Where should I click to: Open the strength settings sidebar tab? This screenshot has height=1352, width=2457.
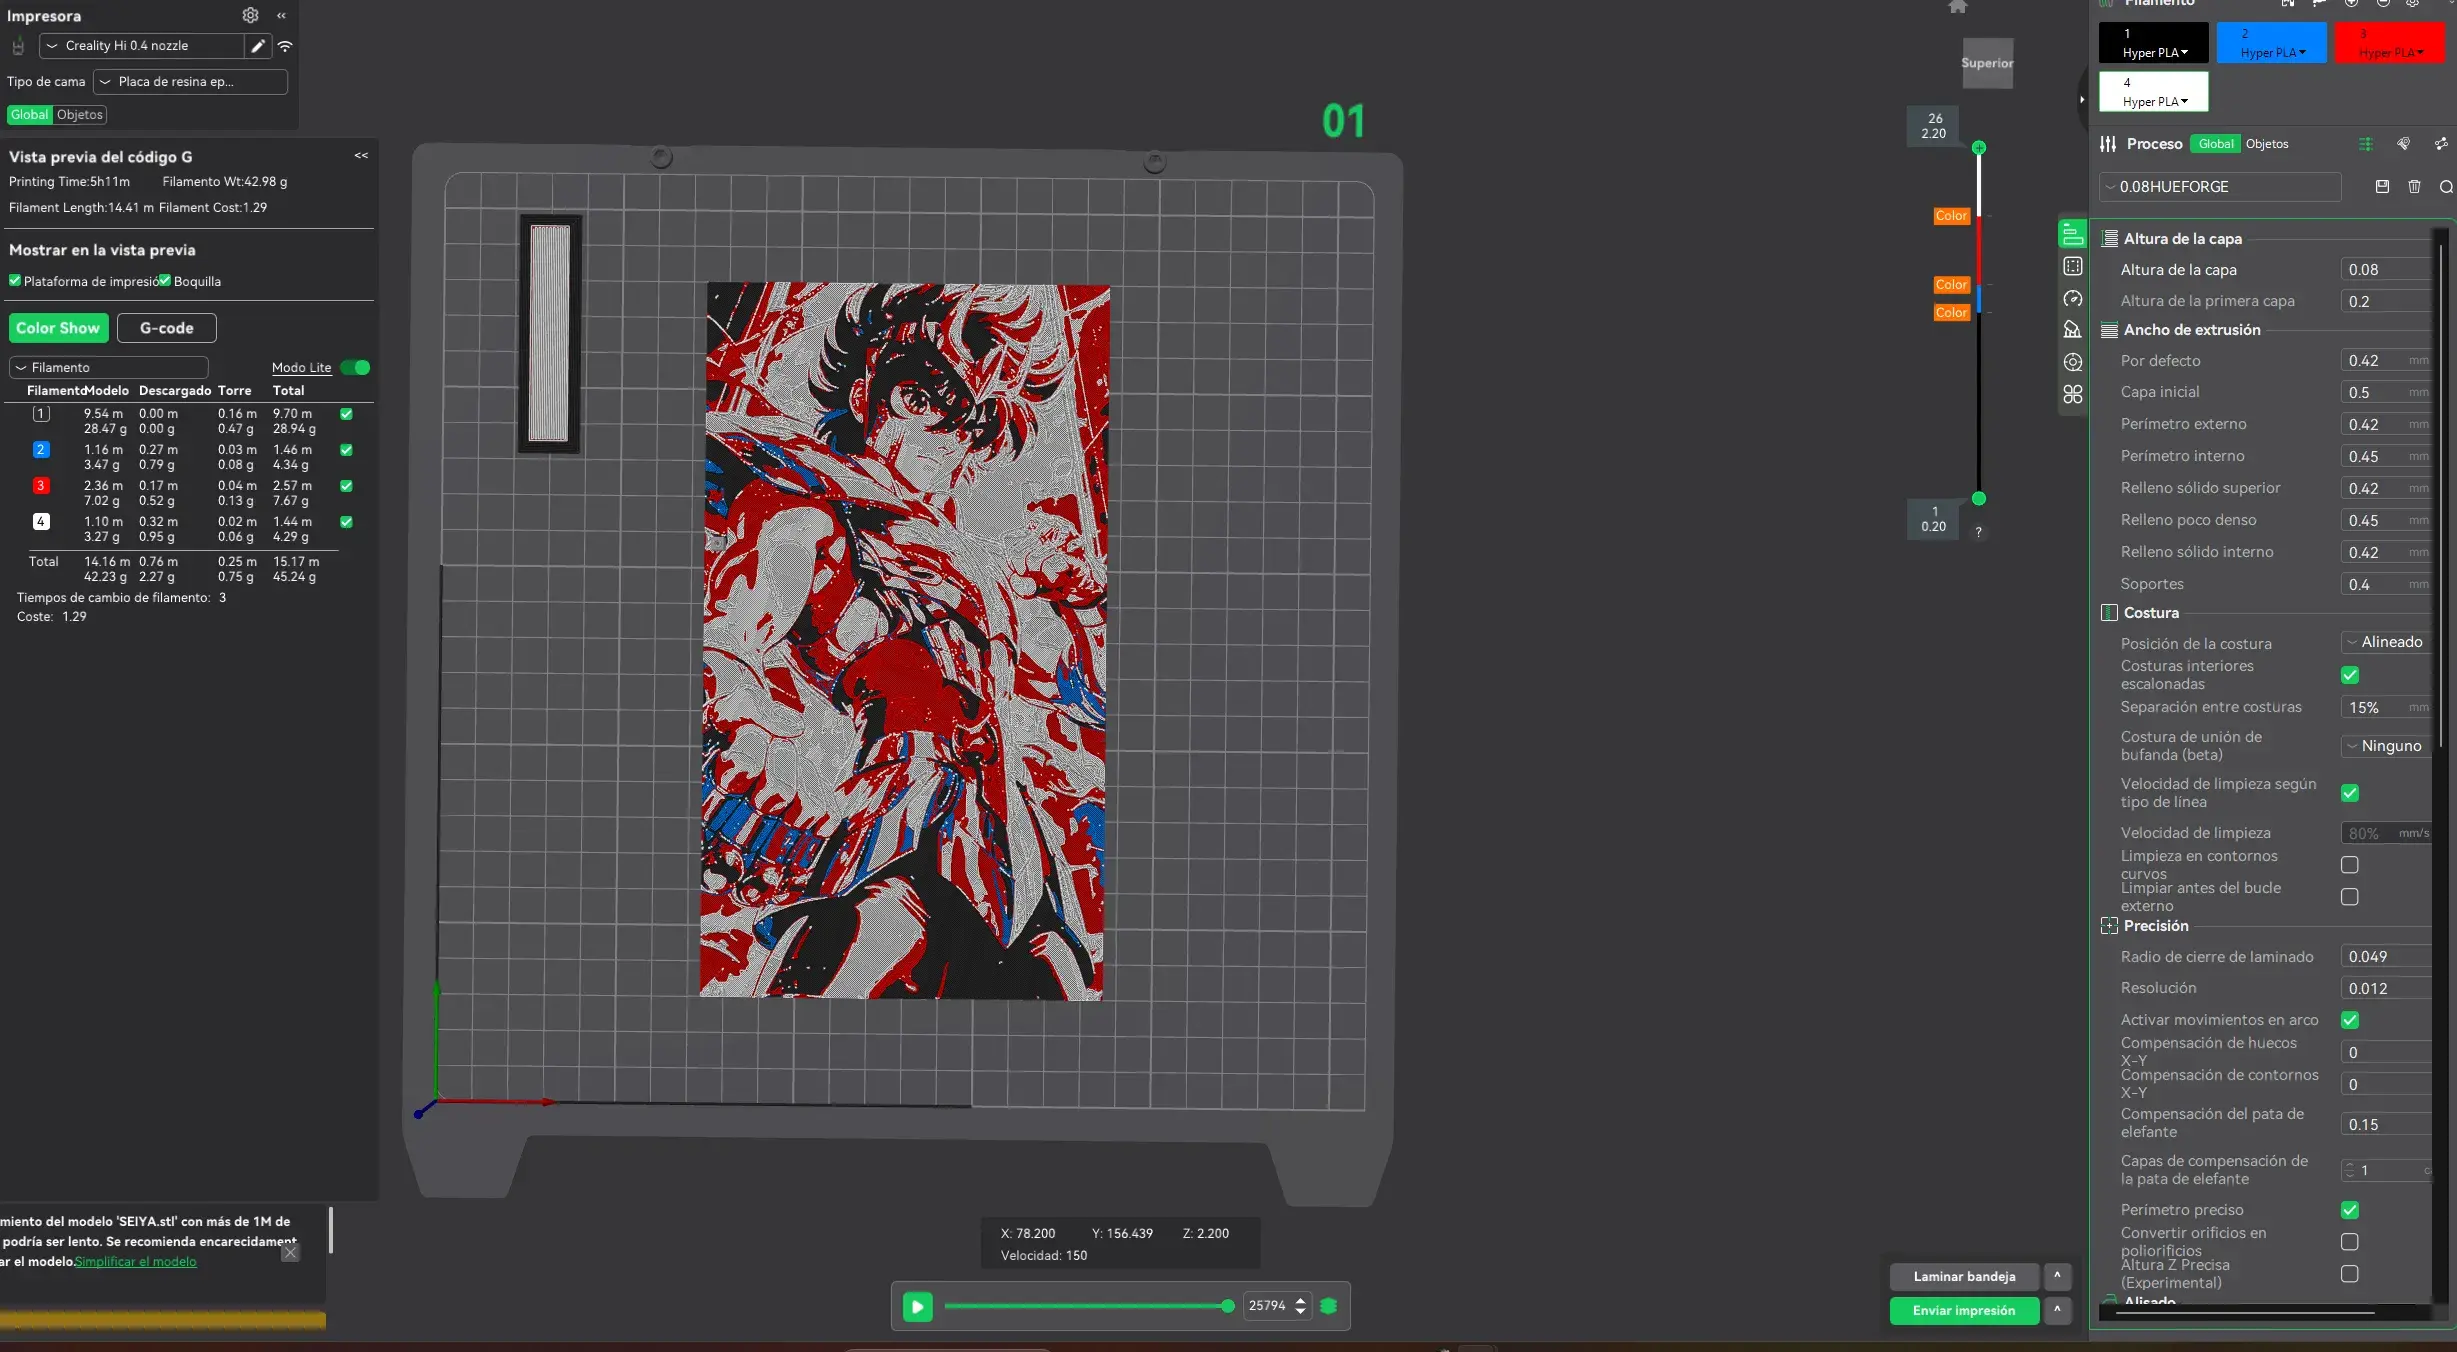tap(2073, 266)
